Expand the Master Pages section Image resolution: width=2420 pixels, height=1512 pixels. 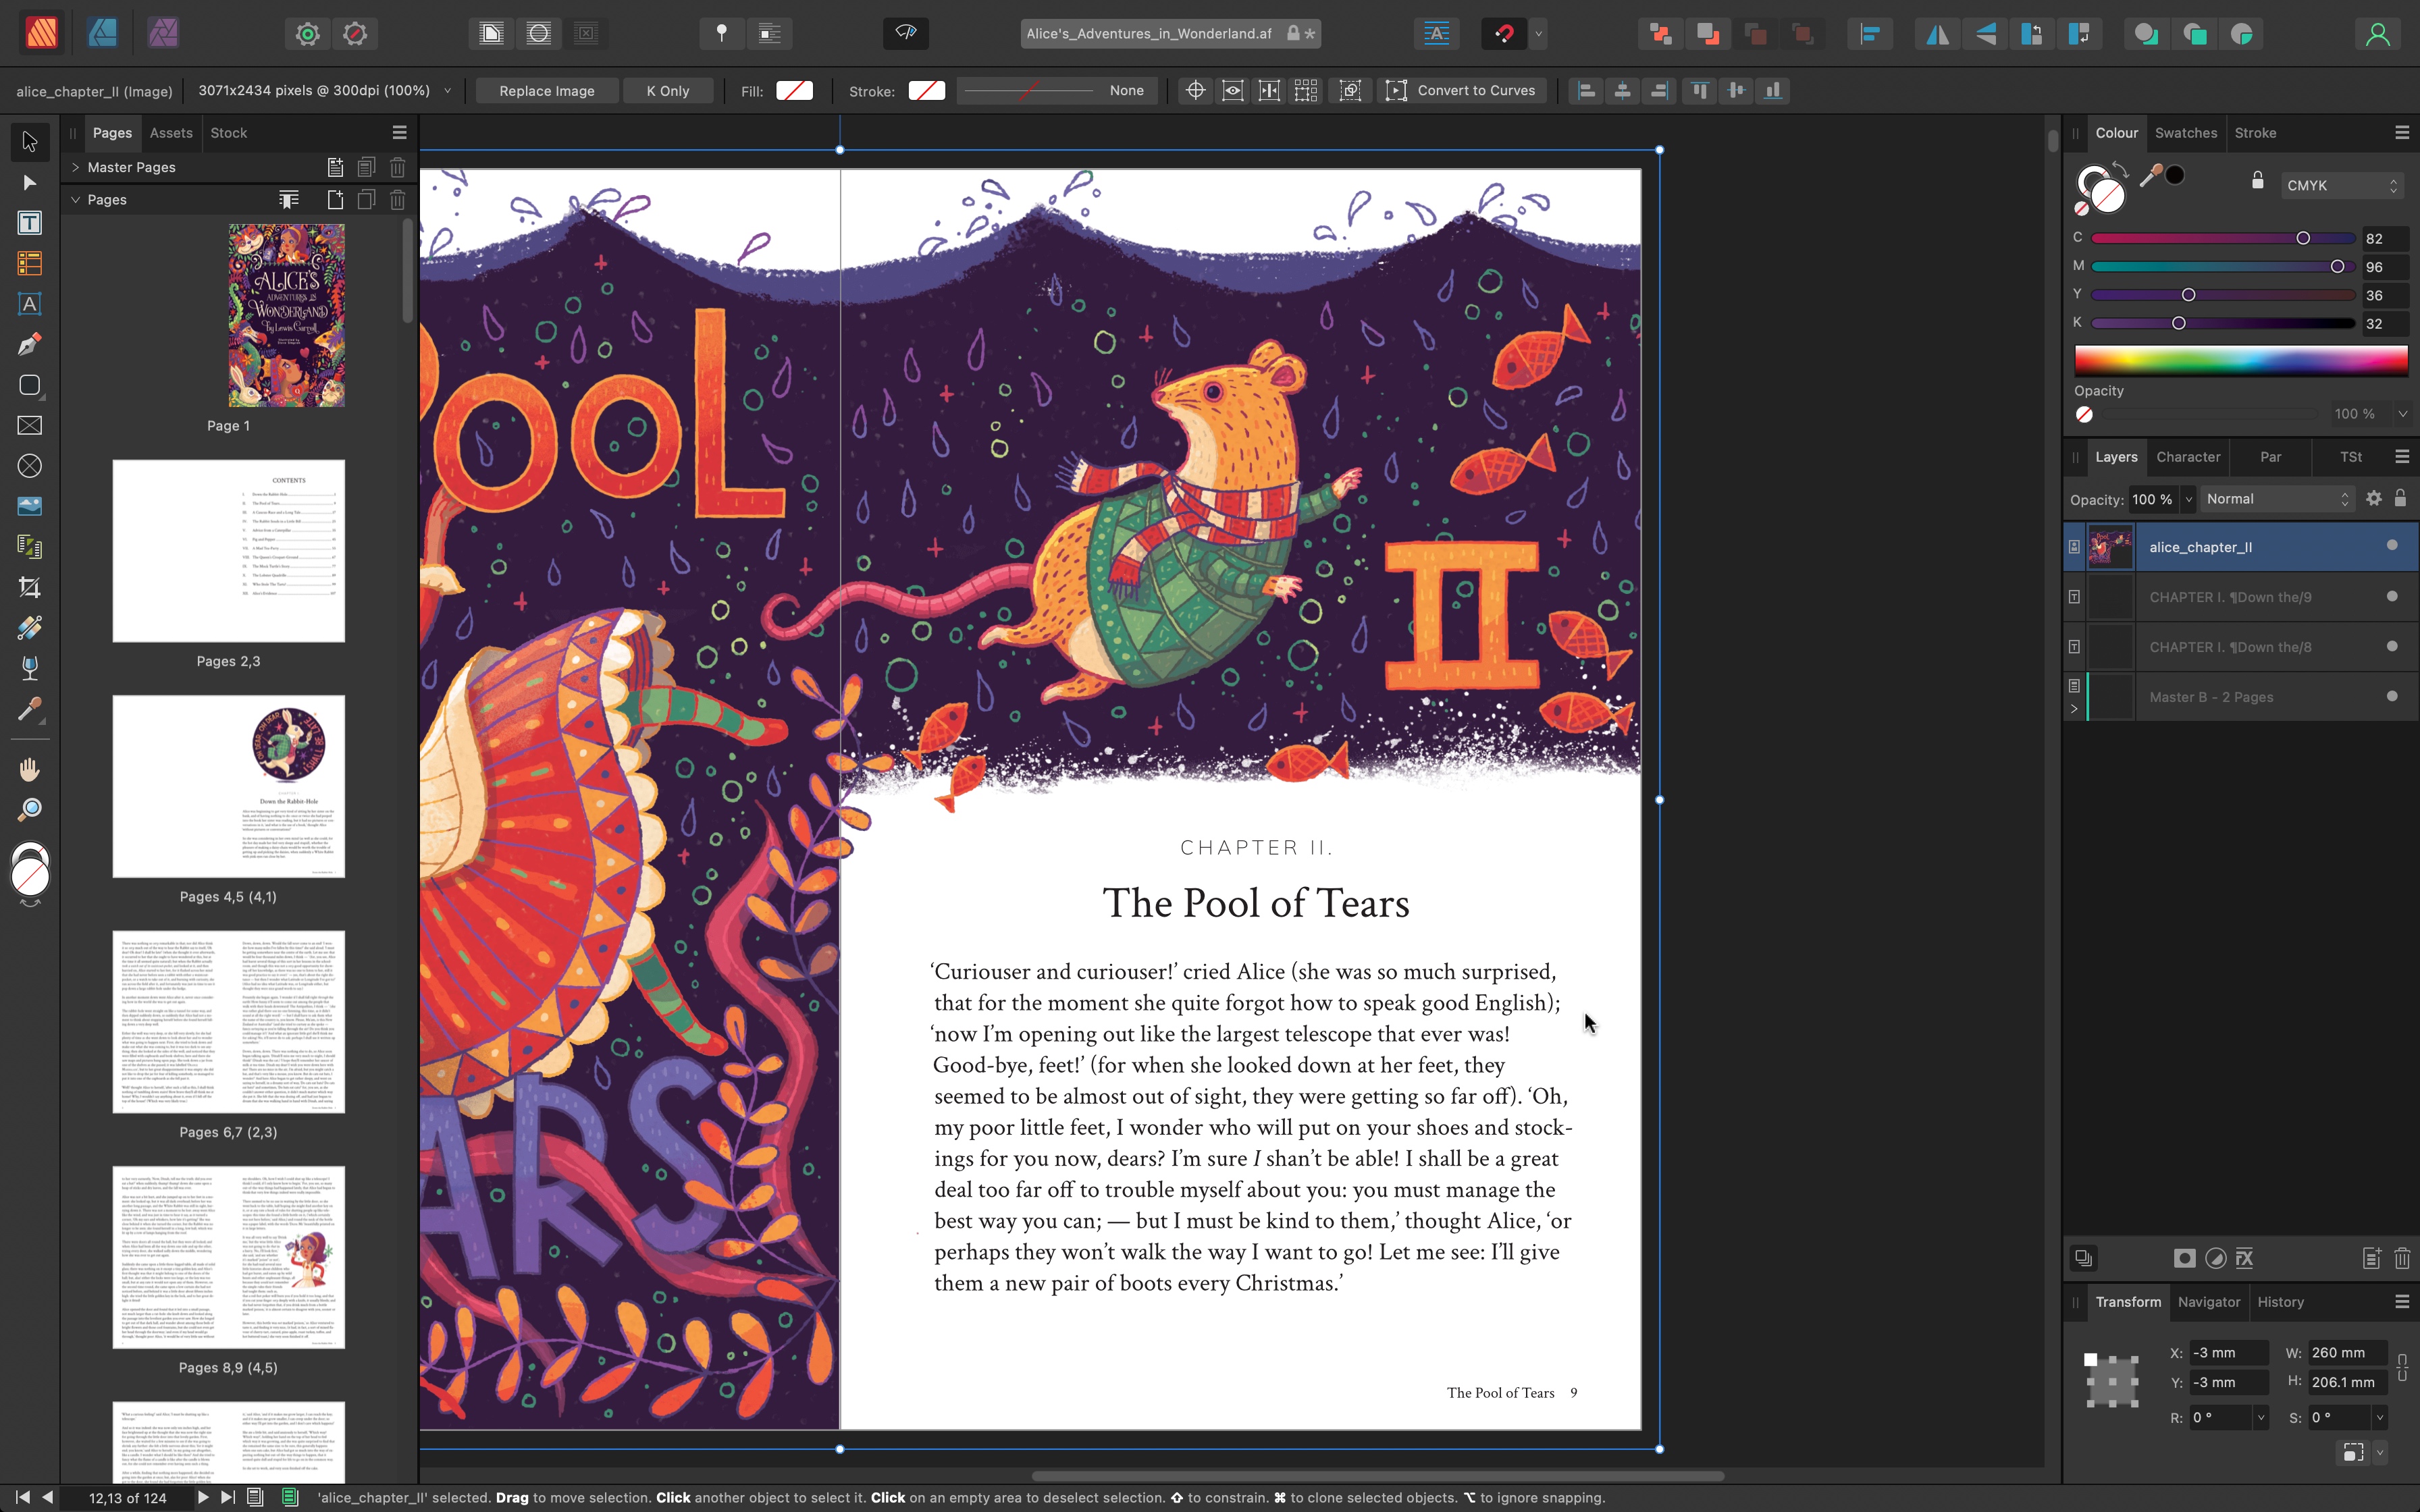click(75, 165)
